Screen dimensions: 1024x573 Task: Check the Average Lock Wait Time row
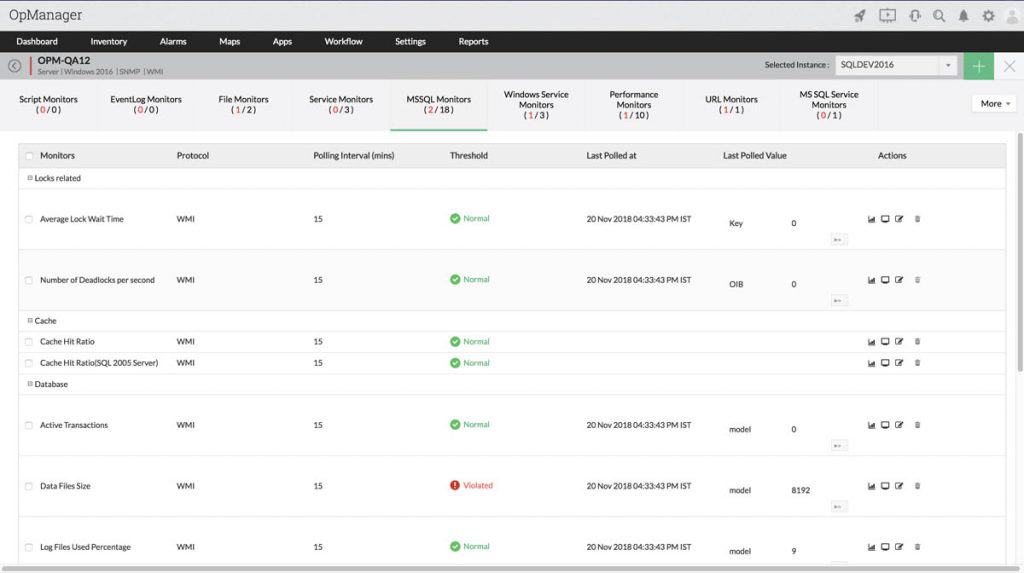(29, 220)
